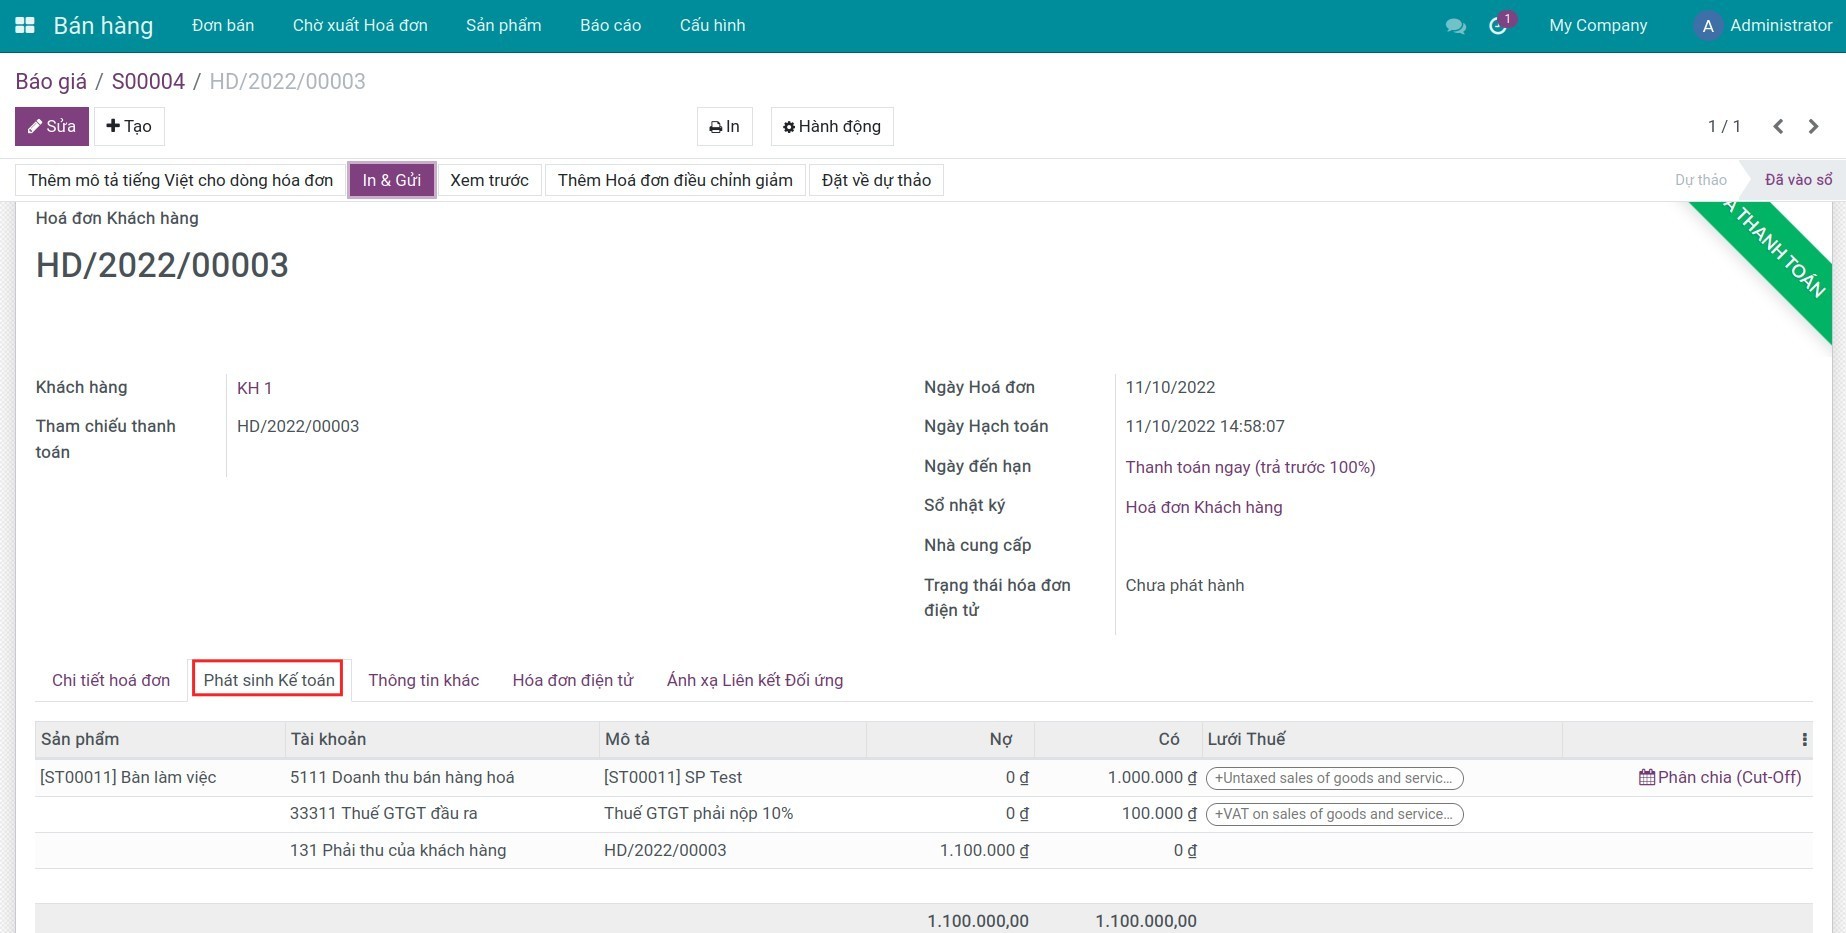The image size is (1846, 933).
Task: Click the column options kebab icon
Action: pyautogui.click(x=1804, y=740)
